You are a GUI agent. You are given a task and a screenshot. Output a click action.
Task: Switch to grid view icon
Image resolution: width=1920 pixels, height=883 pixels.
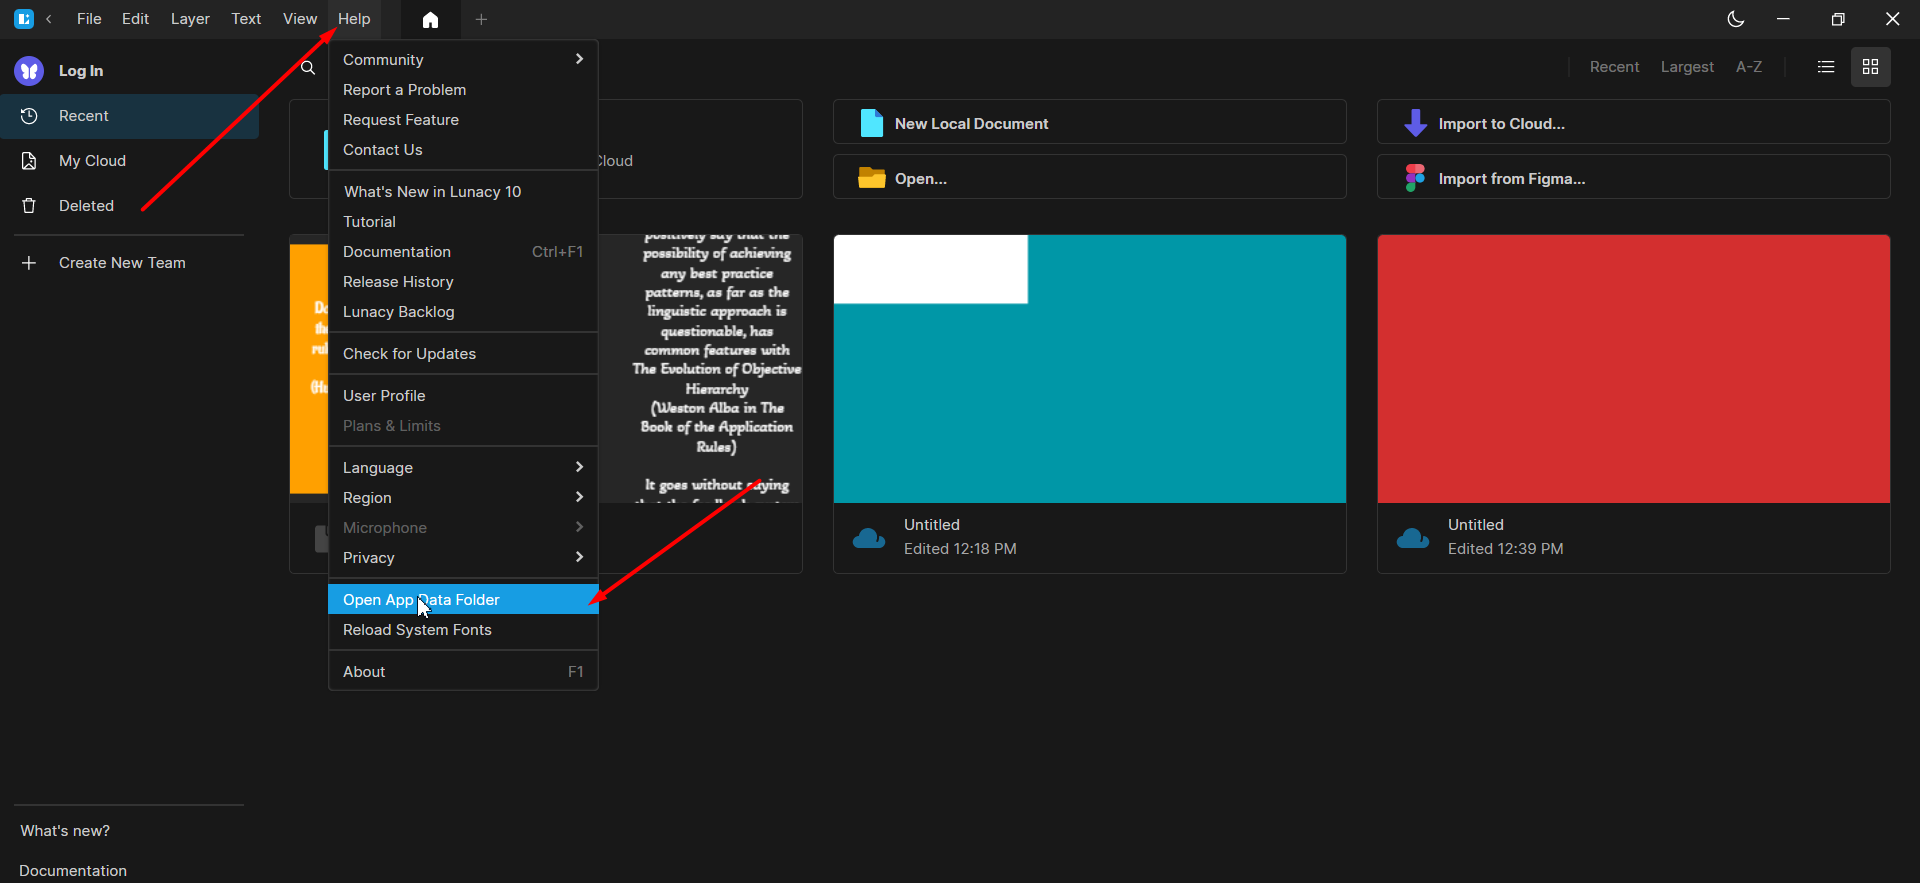click(x=1871, y=67)
